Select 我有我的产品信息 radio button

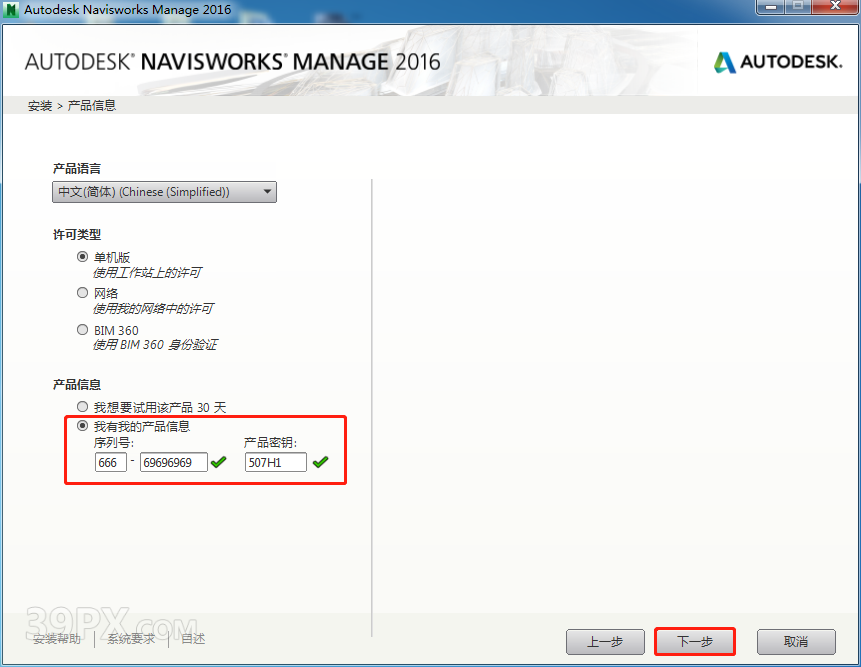coord(83,426)
